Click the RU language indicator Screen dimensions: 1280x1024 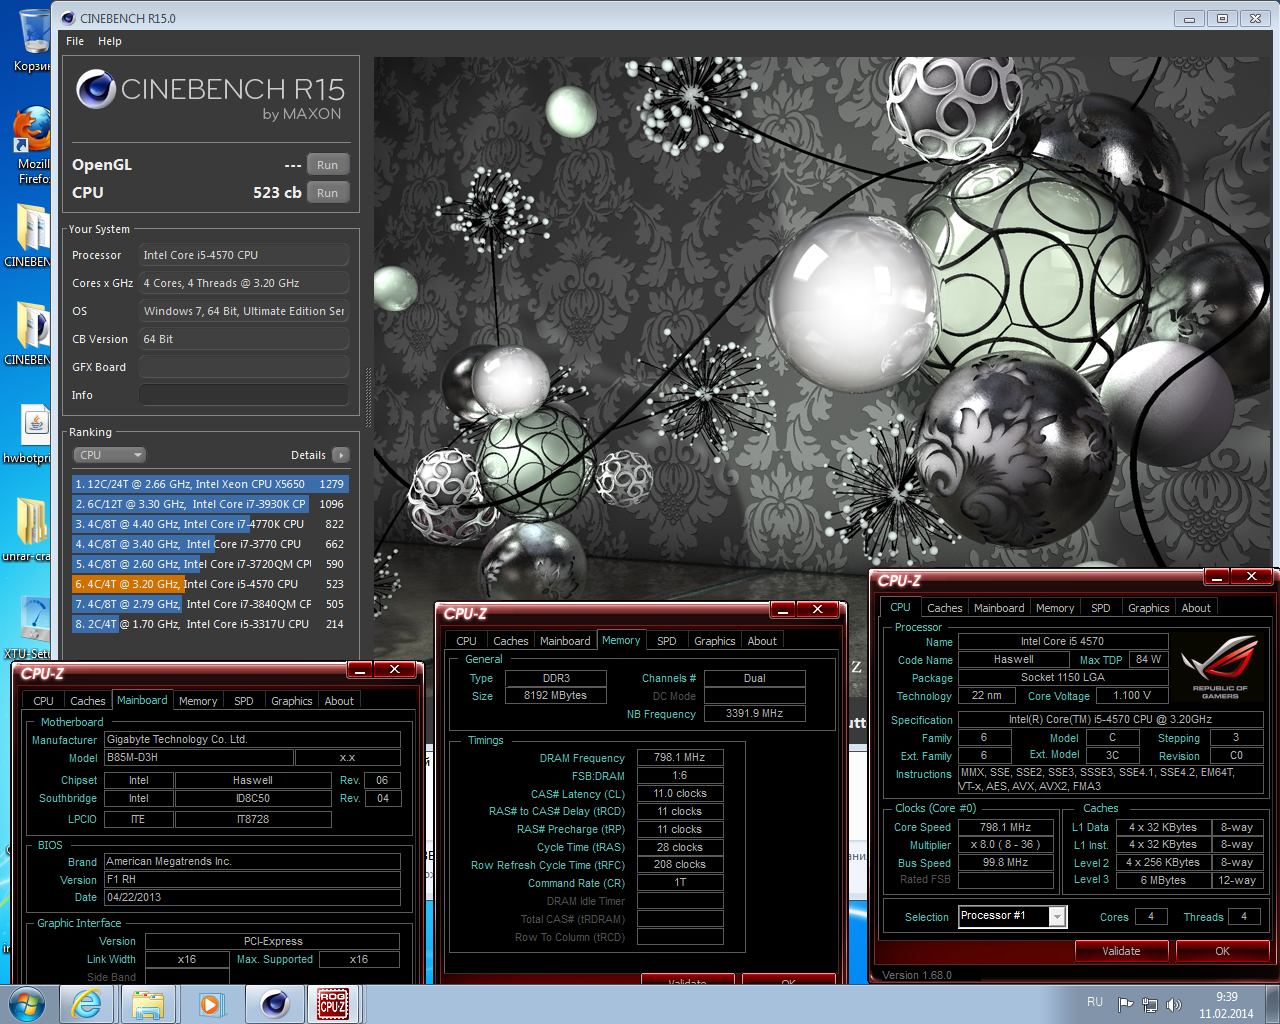pyautogui.click(x=1095, y=1002)
